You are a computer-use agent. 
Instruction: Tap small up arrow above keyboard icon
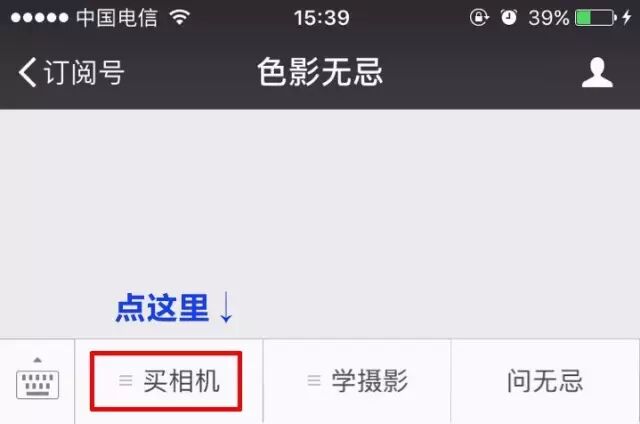point(38,360)
